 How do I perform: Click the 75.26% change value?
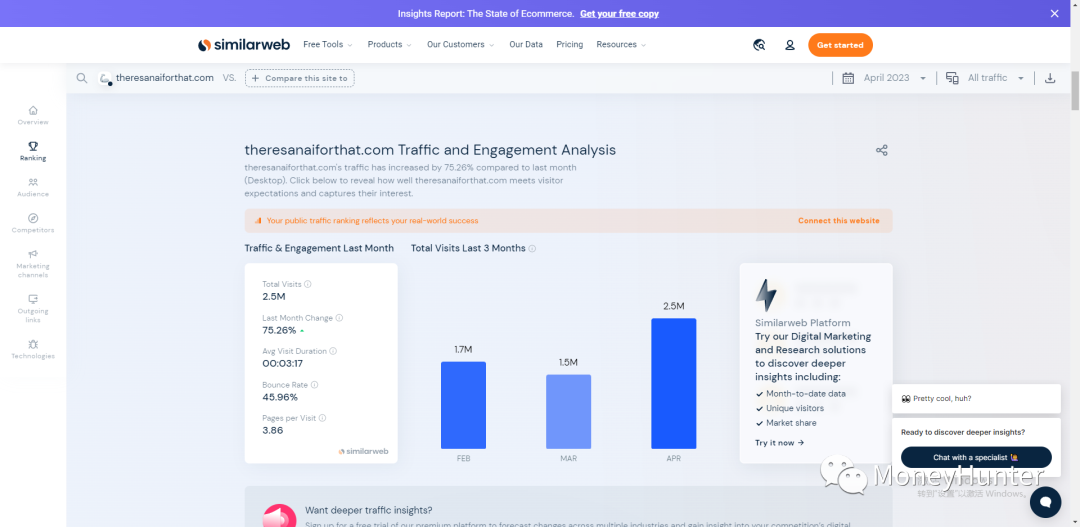pos(279,331)
